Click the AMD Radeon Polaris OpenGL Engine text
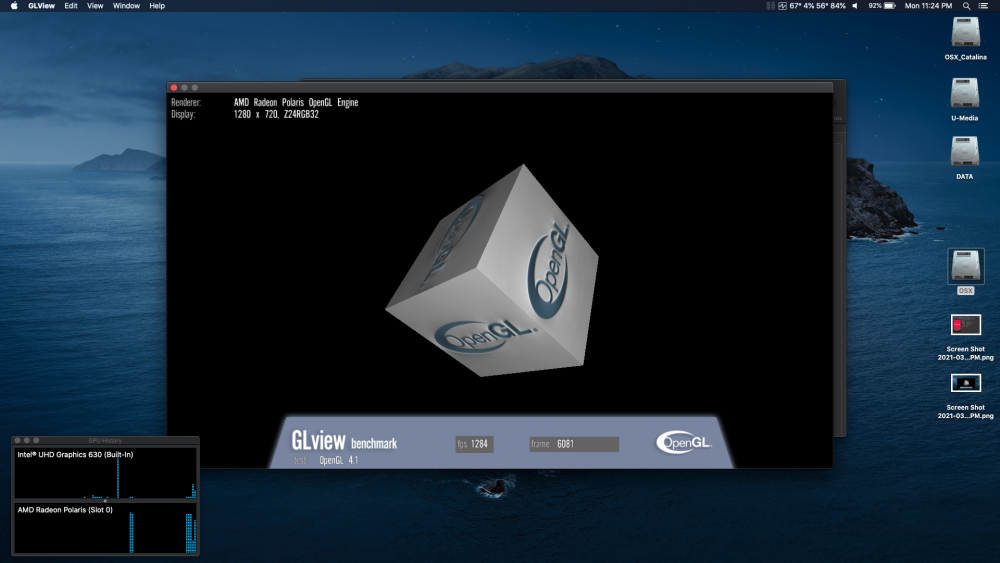The height and width of the screenshot is (563, 1000). pyautogui.click(x=296, y=102)
